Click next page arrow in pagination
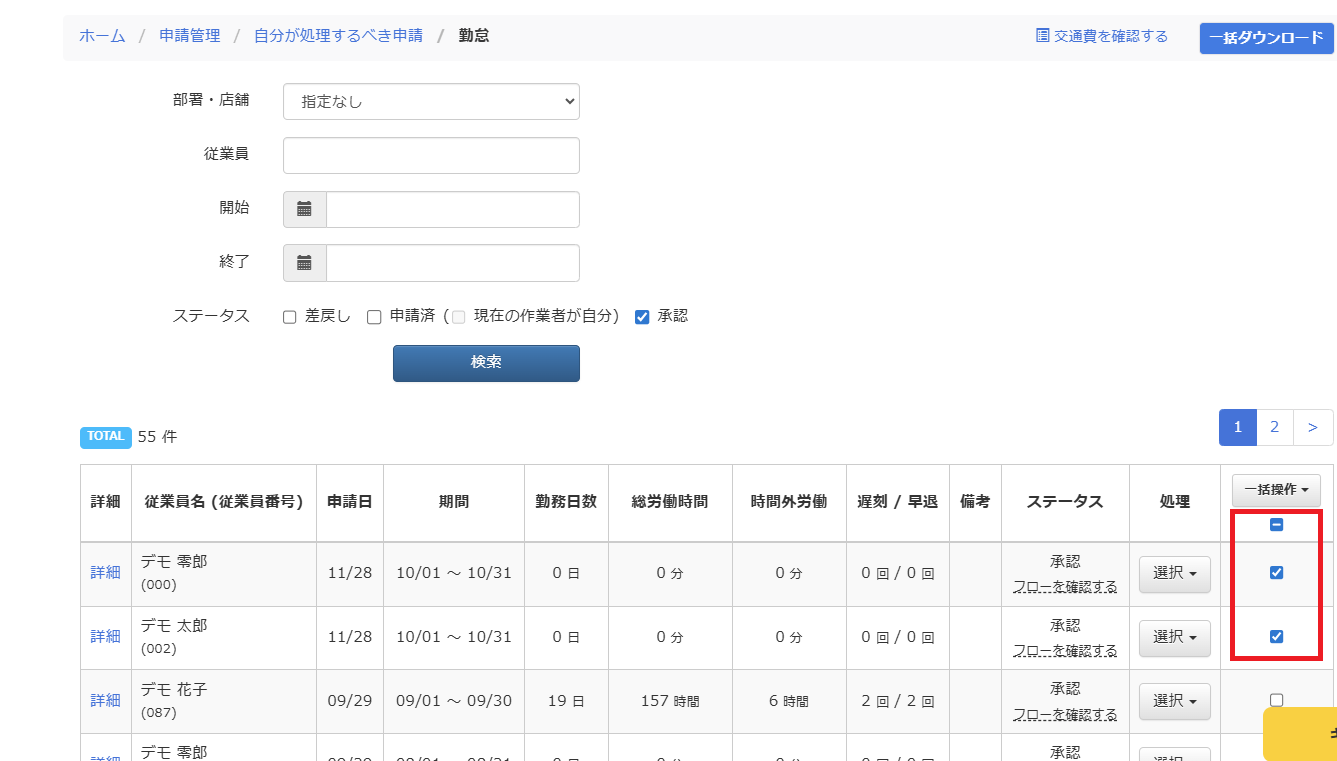Viewport: 1337px width, 761px height. click(1313, 427)
